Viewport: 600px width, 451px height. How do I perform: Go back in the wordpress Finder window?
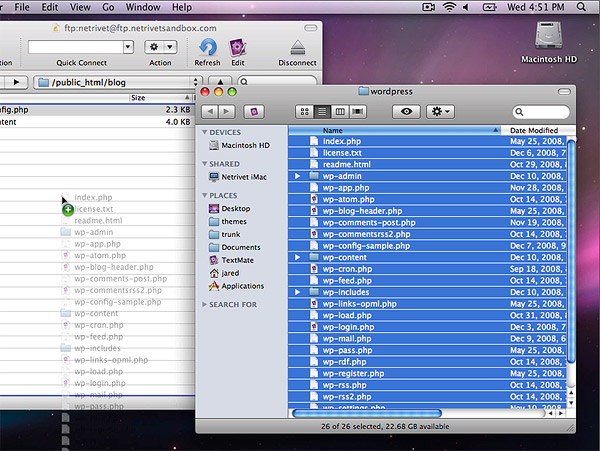pos(210,111)
